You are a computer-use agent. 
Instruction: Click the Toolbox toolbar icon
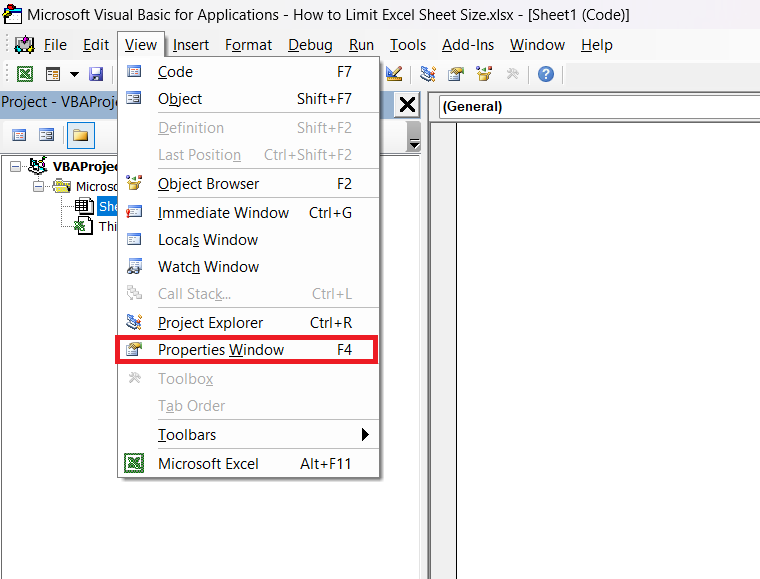pyautogui.click(x=512, y=74)
